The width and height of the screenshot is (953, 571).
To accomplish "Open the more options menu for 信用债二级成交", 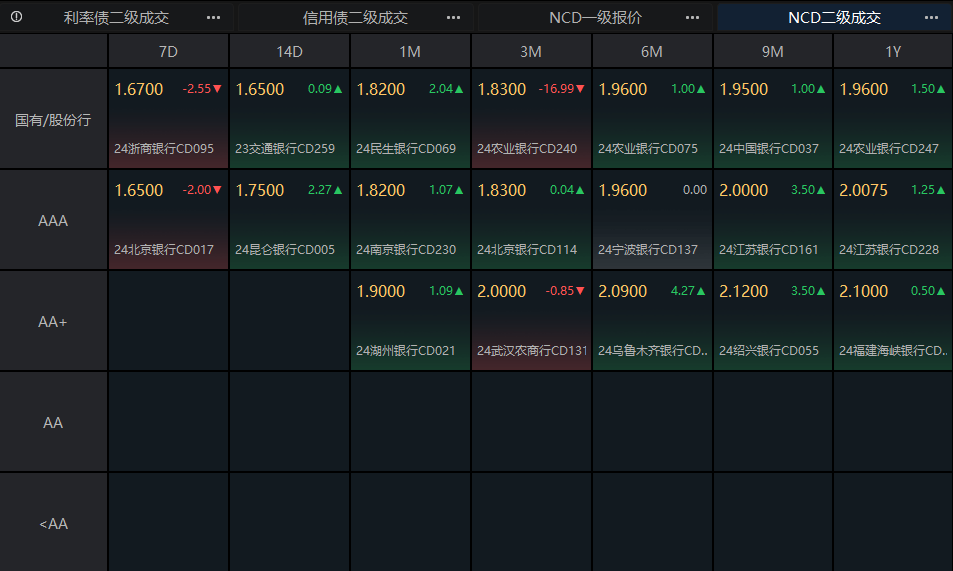I will click(x=453, y=18).
